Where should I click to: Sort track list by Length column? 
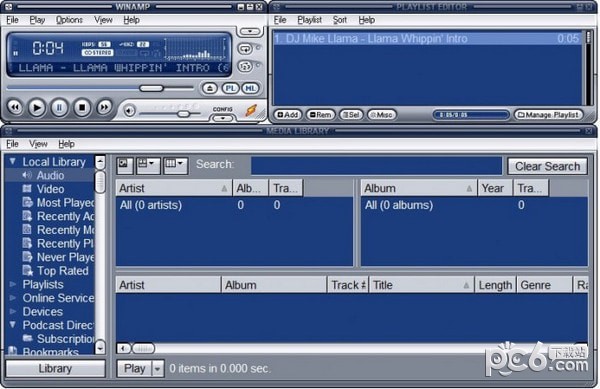click(x=496, y=285)
